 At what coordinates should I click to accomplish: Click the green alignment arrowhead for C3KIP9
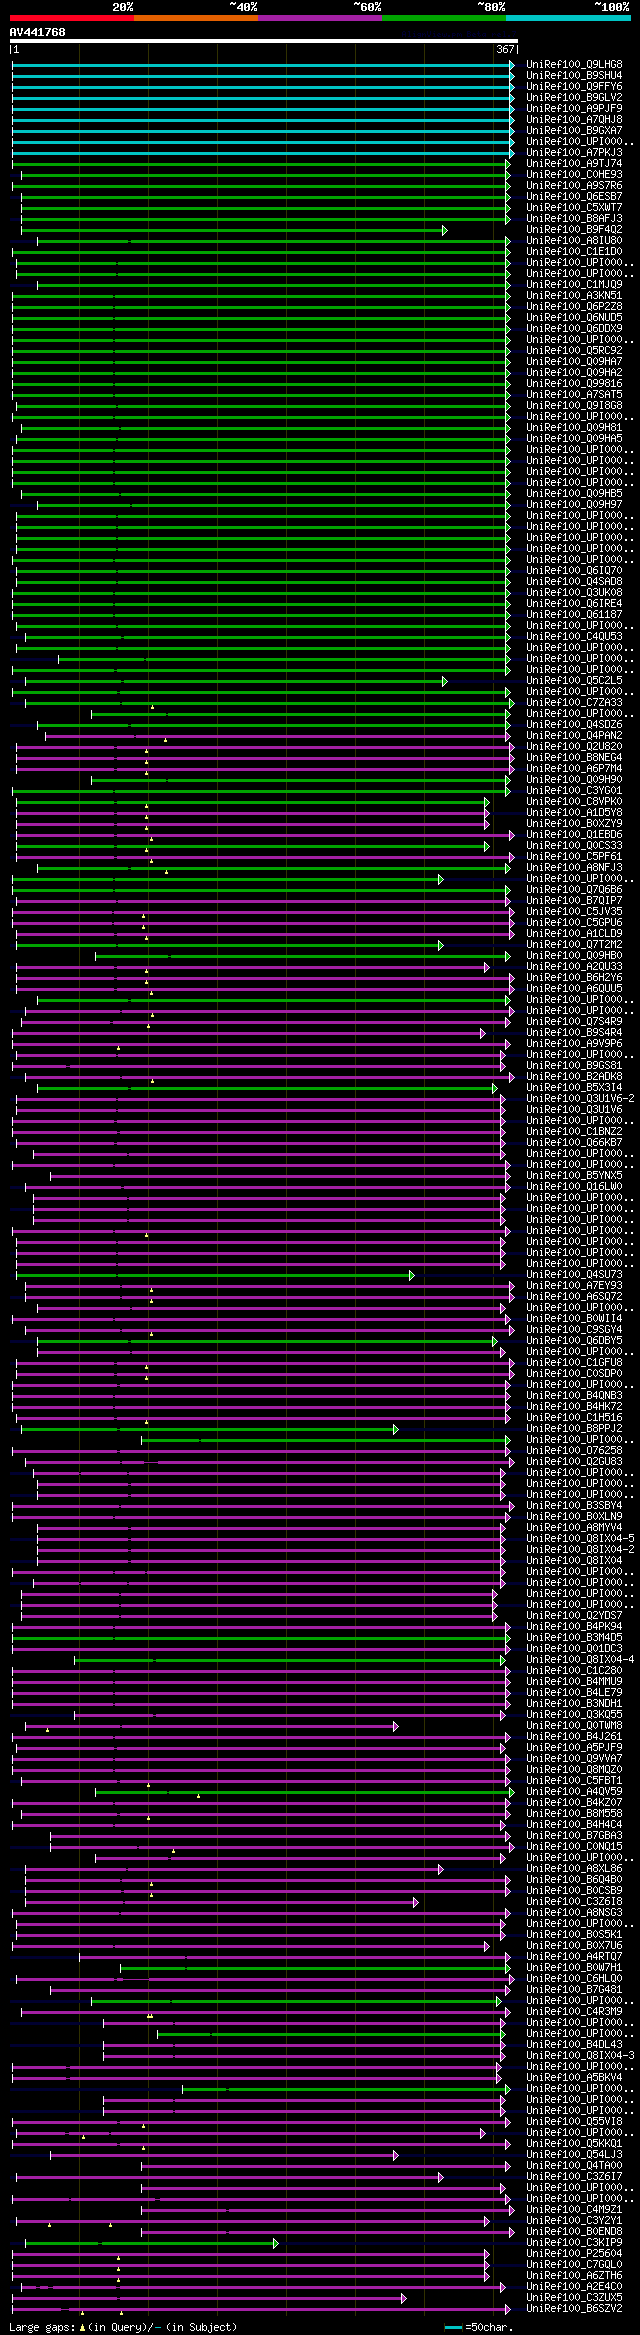tap(276, 2243)
